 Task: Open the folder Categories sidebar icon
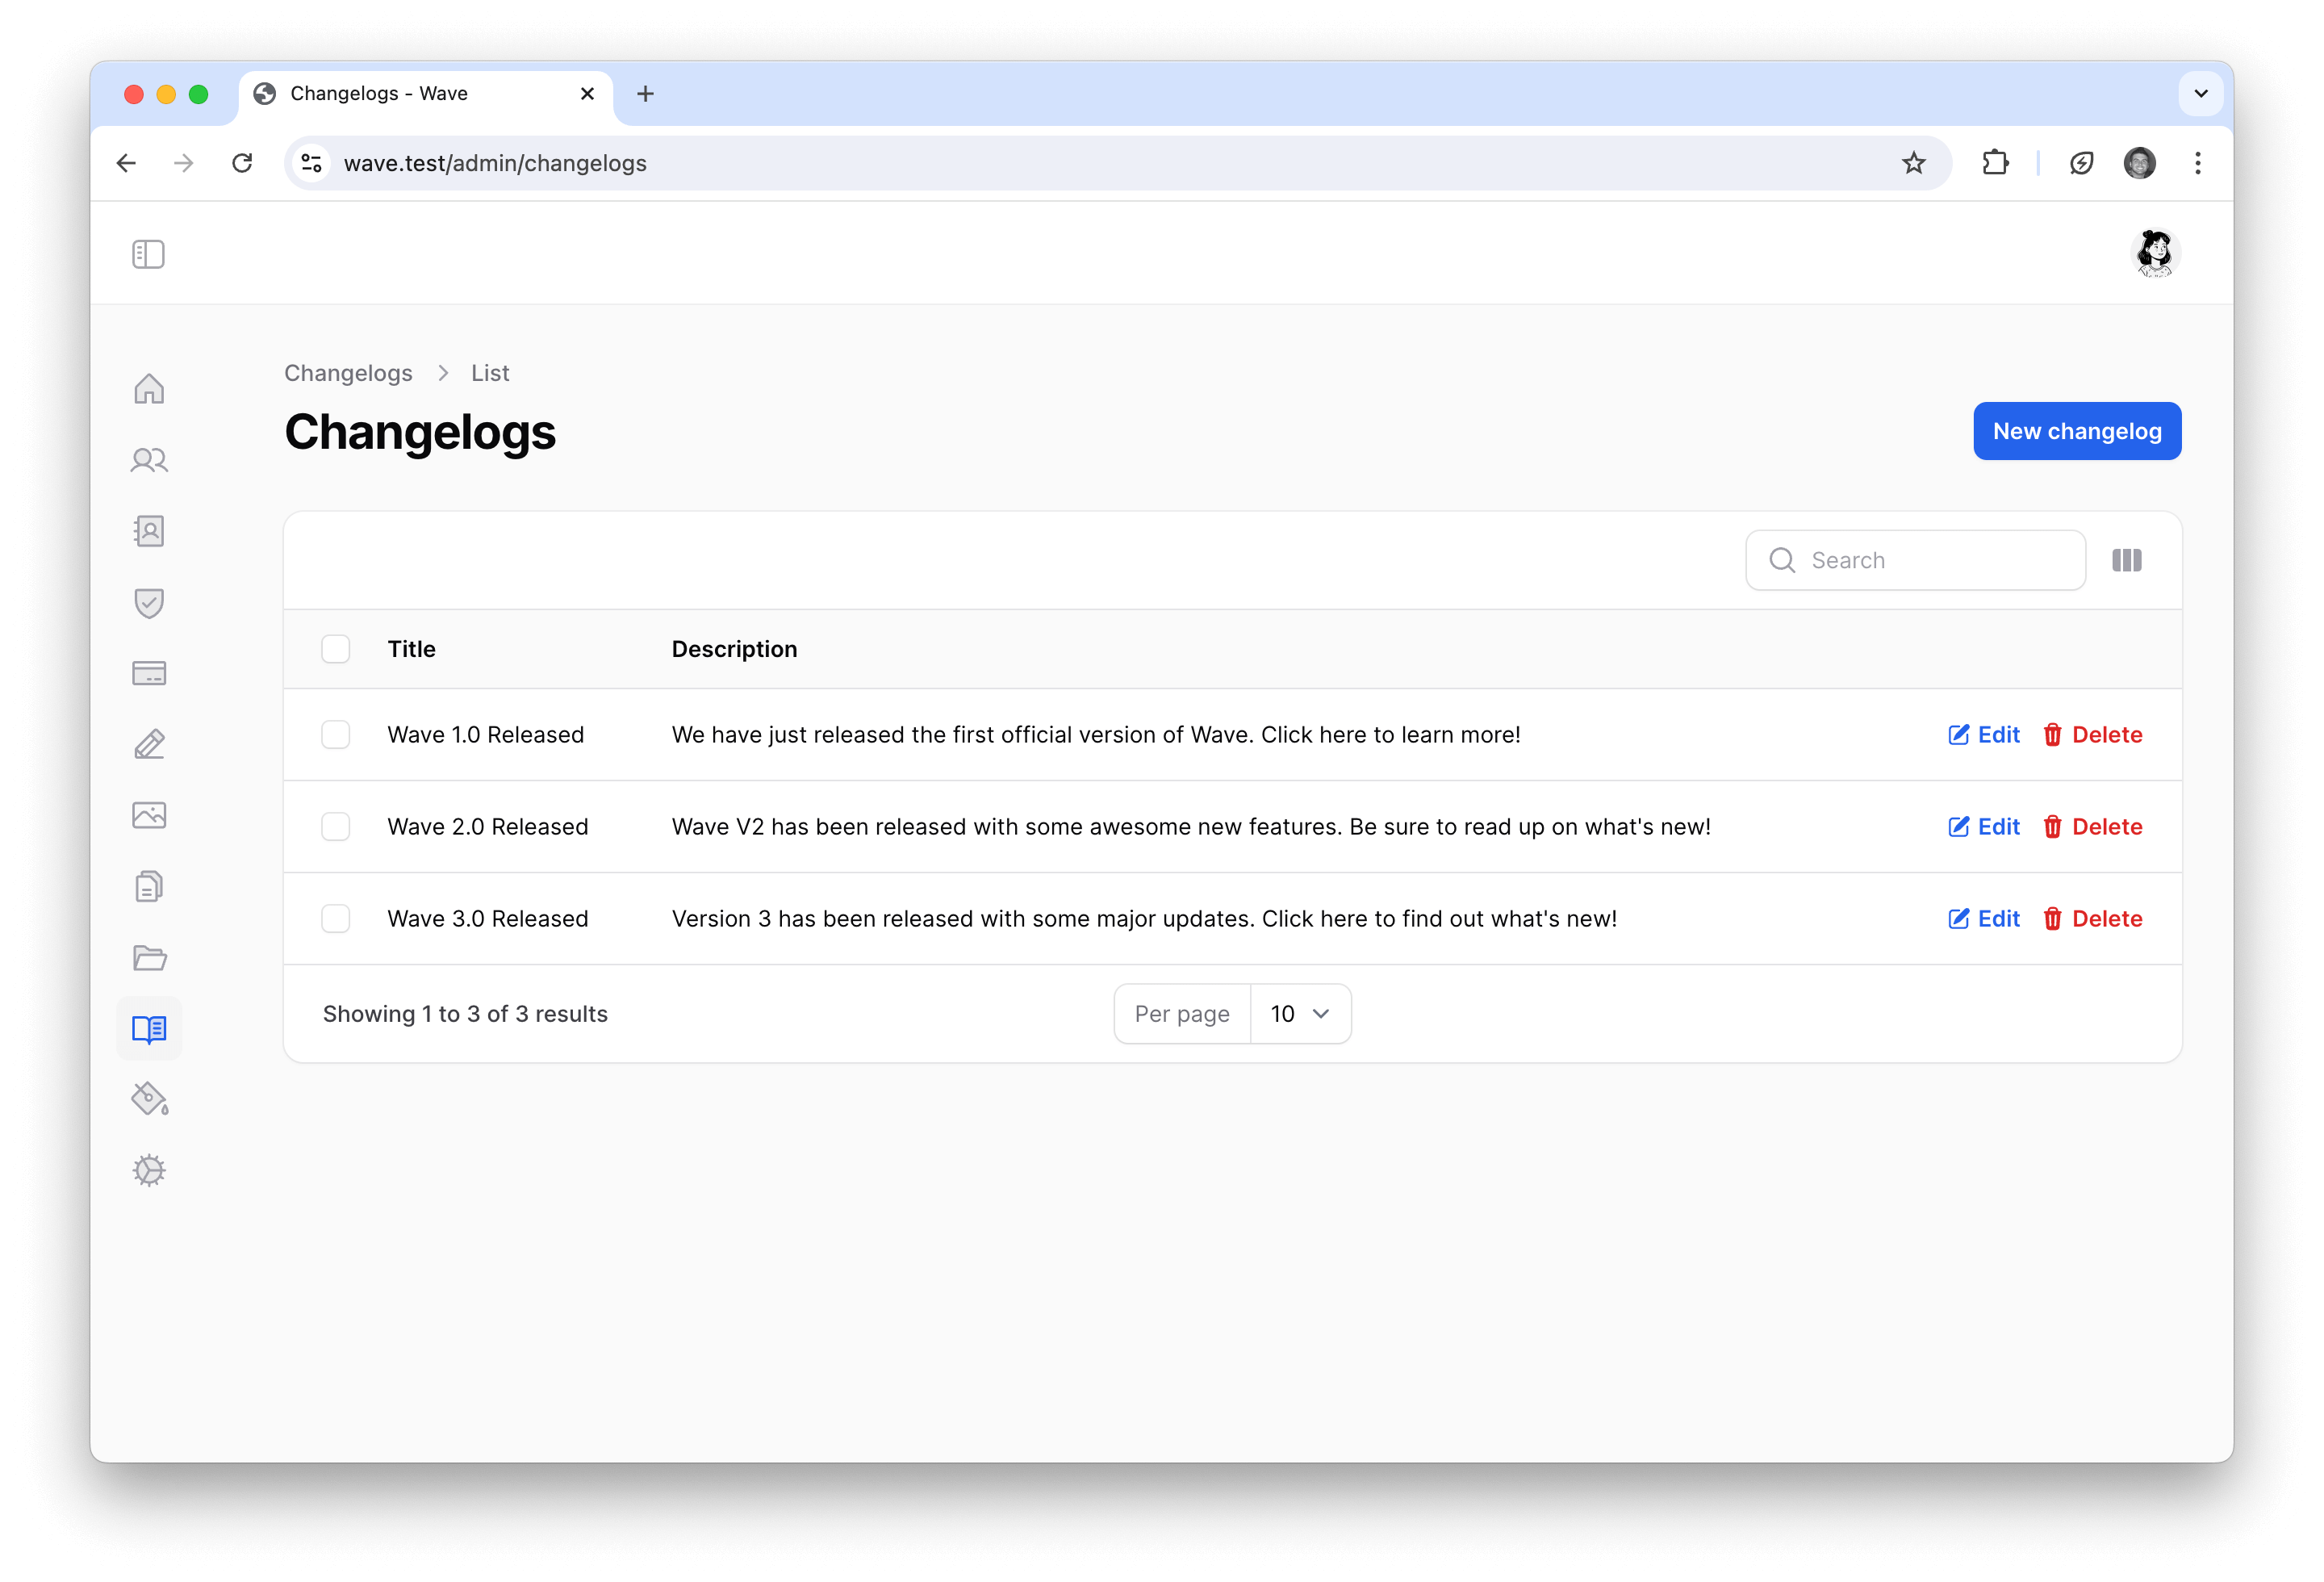(x=149, y=957)
